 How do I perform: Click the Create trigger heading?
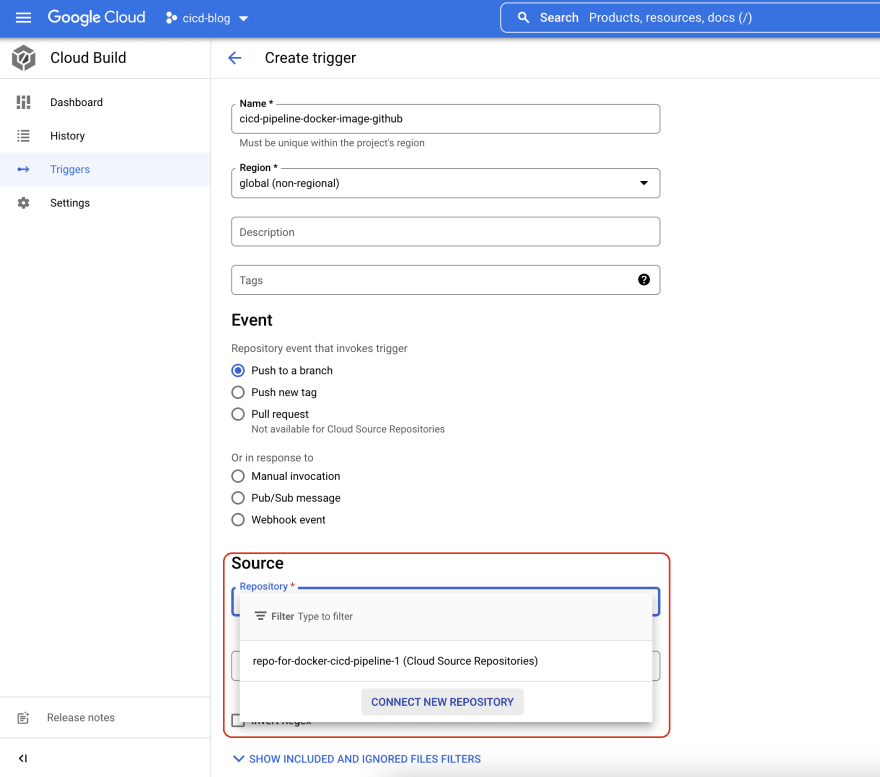(310, 58)
